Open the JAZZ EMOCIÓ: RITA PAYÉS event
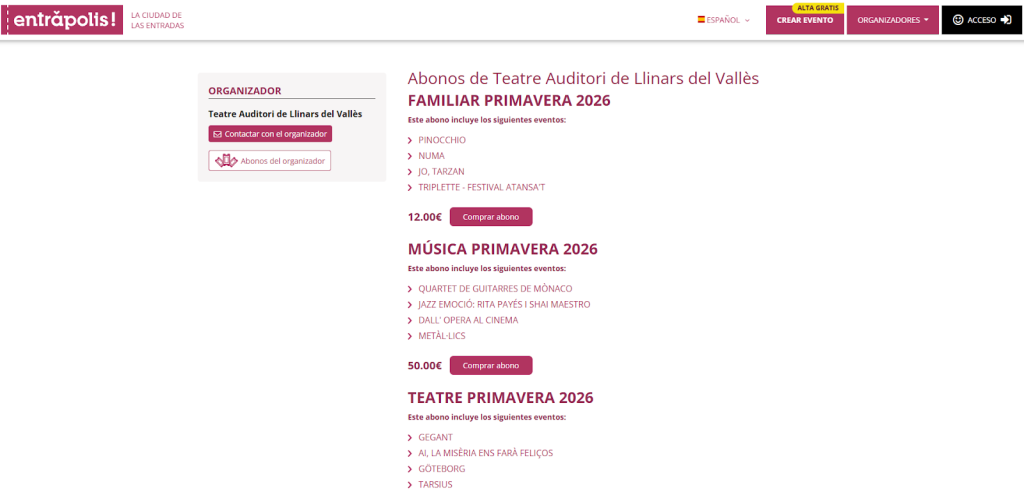The image size is (1024, 492). 504,304
